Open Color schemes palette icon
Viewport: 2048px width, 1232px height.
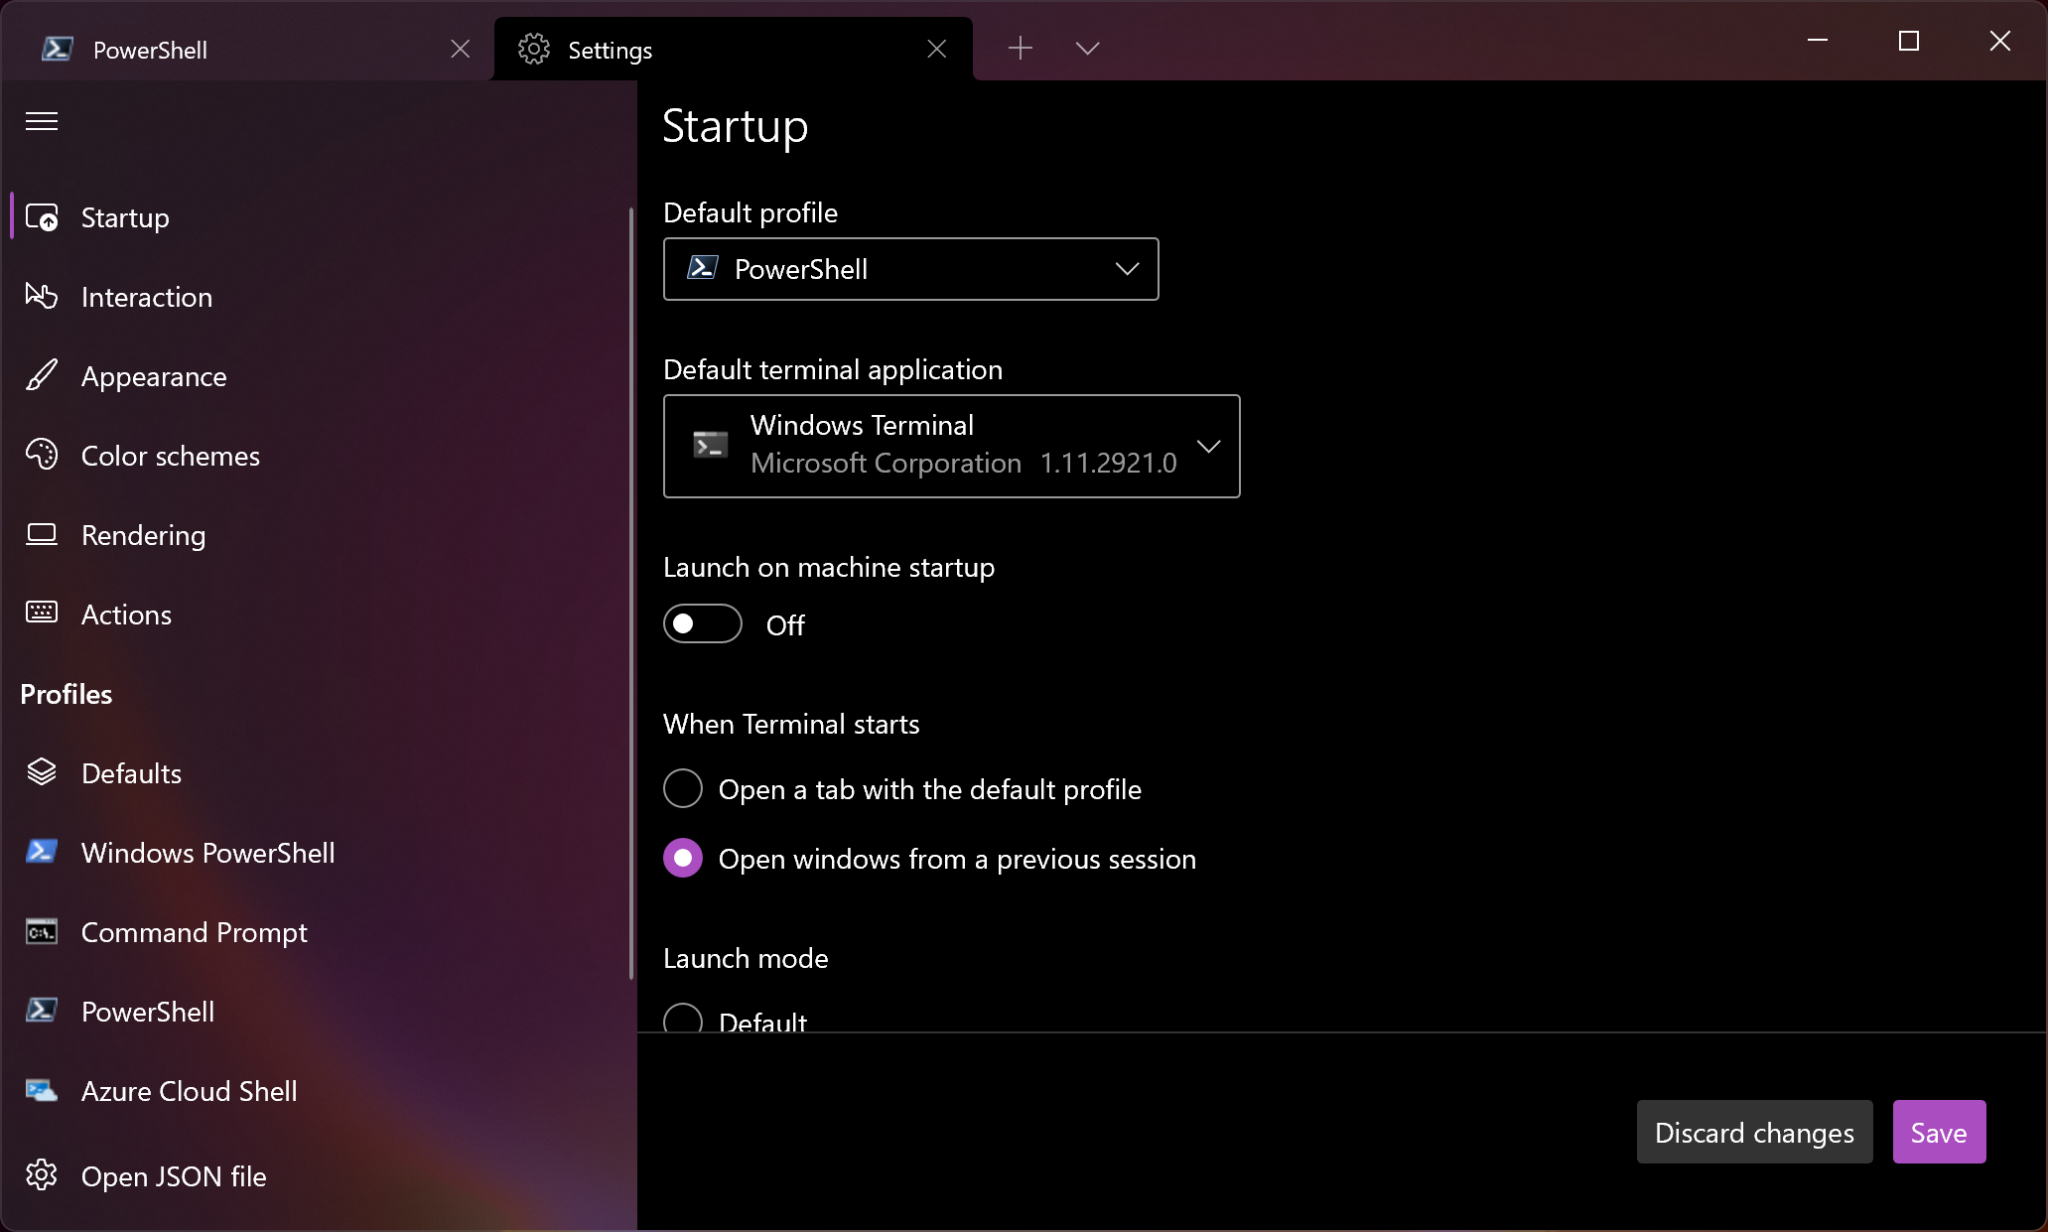pyautogui.click(x=41, y=455)
